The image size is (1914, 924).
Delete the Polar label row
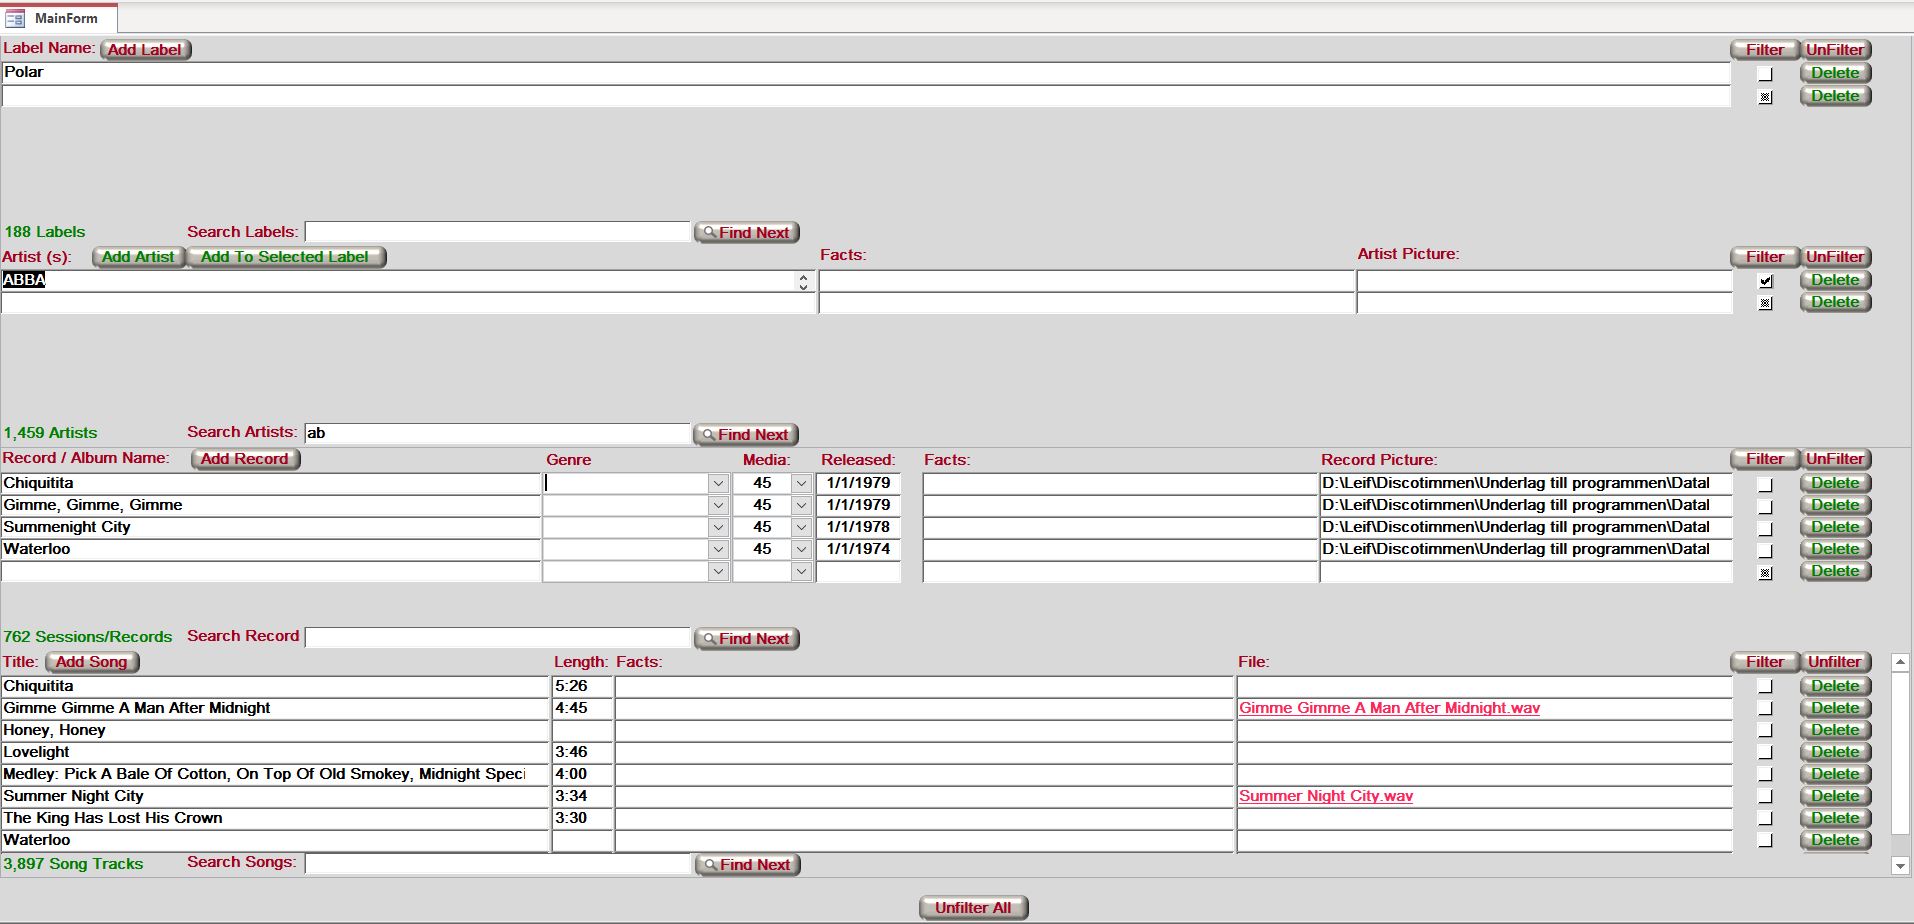(x=1835, y=73)
